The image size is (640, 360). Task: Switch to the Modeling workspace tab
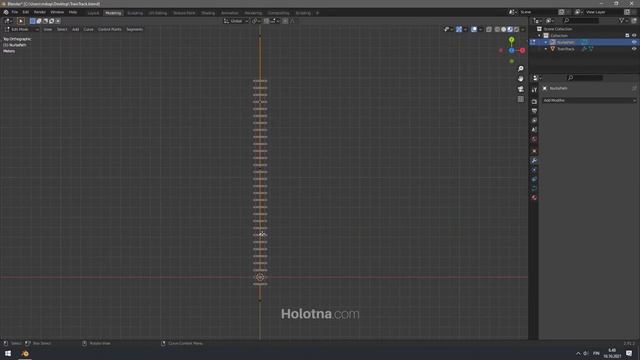113,13
